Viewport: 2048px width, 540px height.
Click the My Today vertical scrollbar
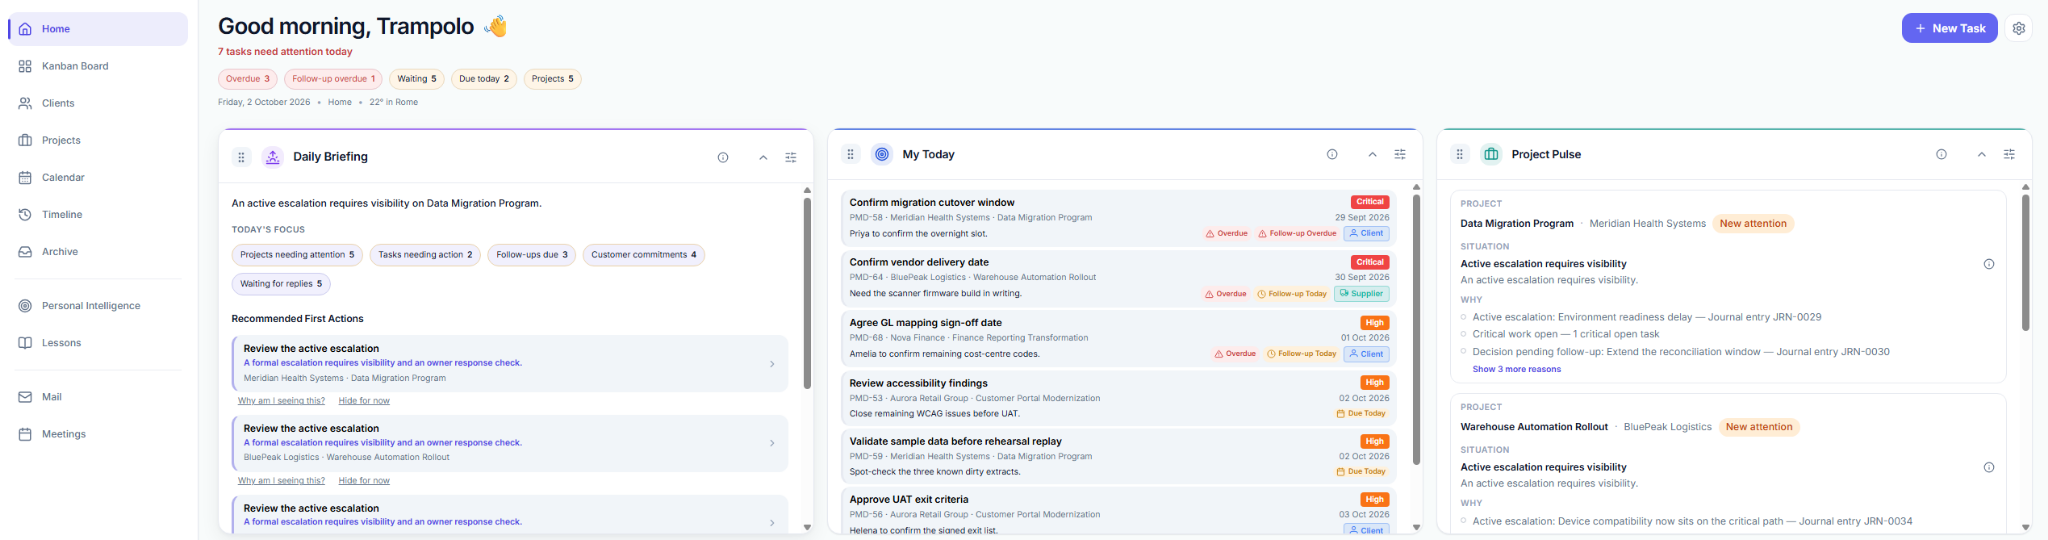1416,329
